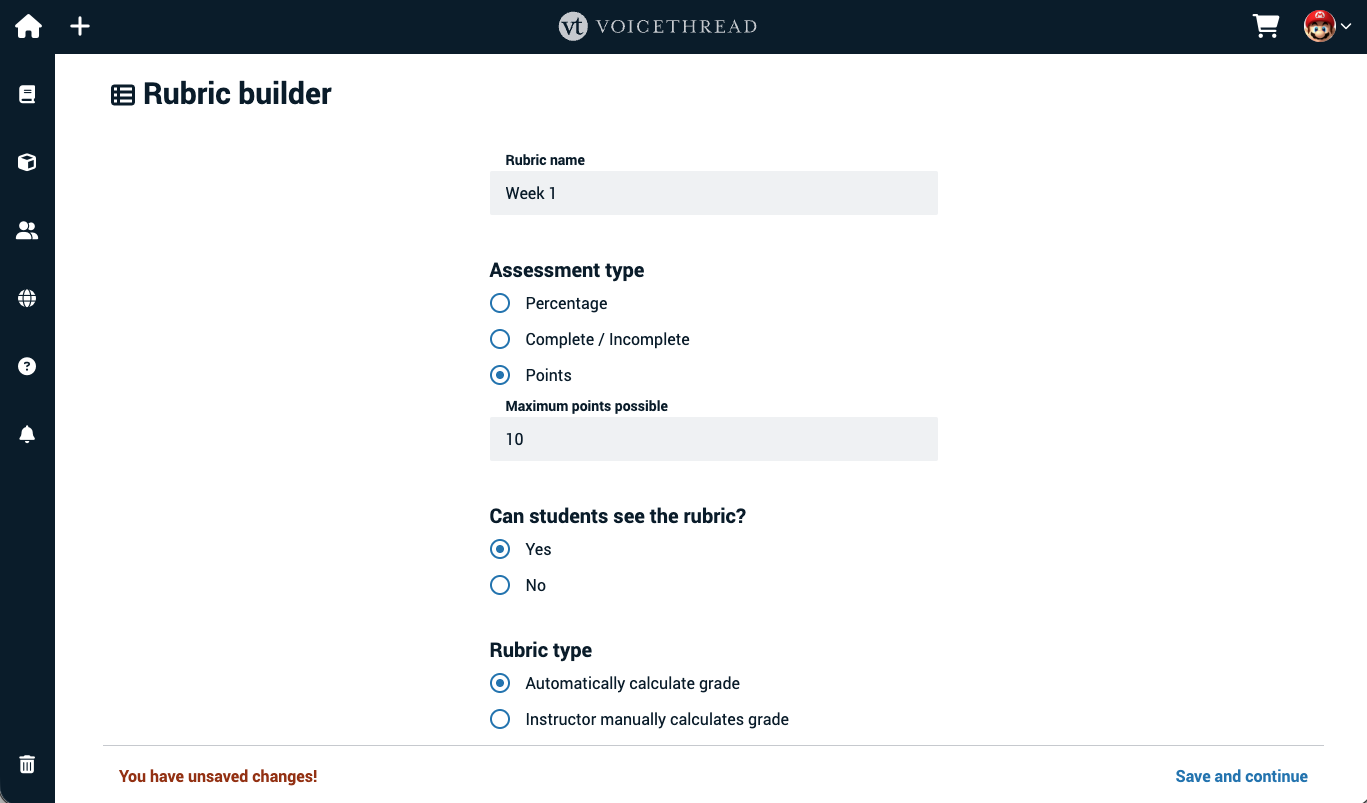Image resolution: width=1367 pixels, height=803 pixels.
Task: Open the Contacts people icon
Action: (27, 229)
